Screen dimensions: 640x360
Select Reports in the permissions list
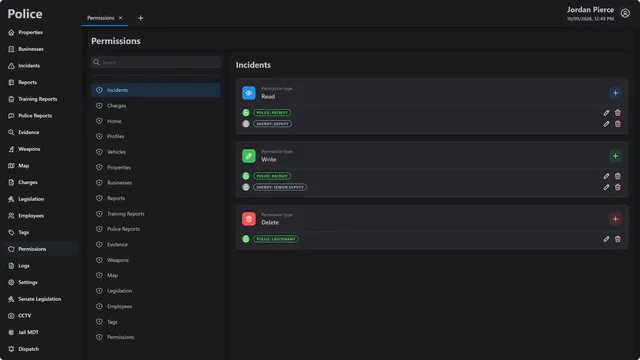[156, 198]
